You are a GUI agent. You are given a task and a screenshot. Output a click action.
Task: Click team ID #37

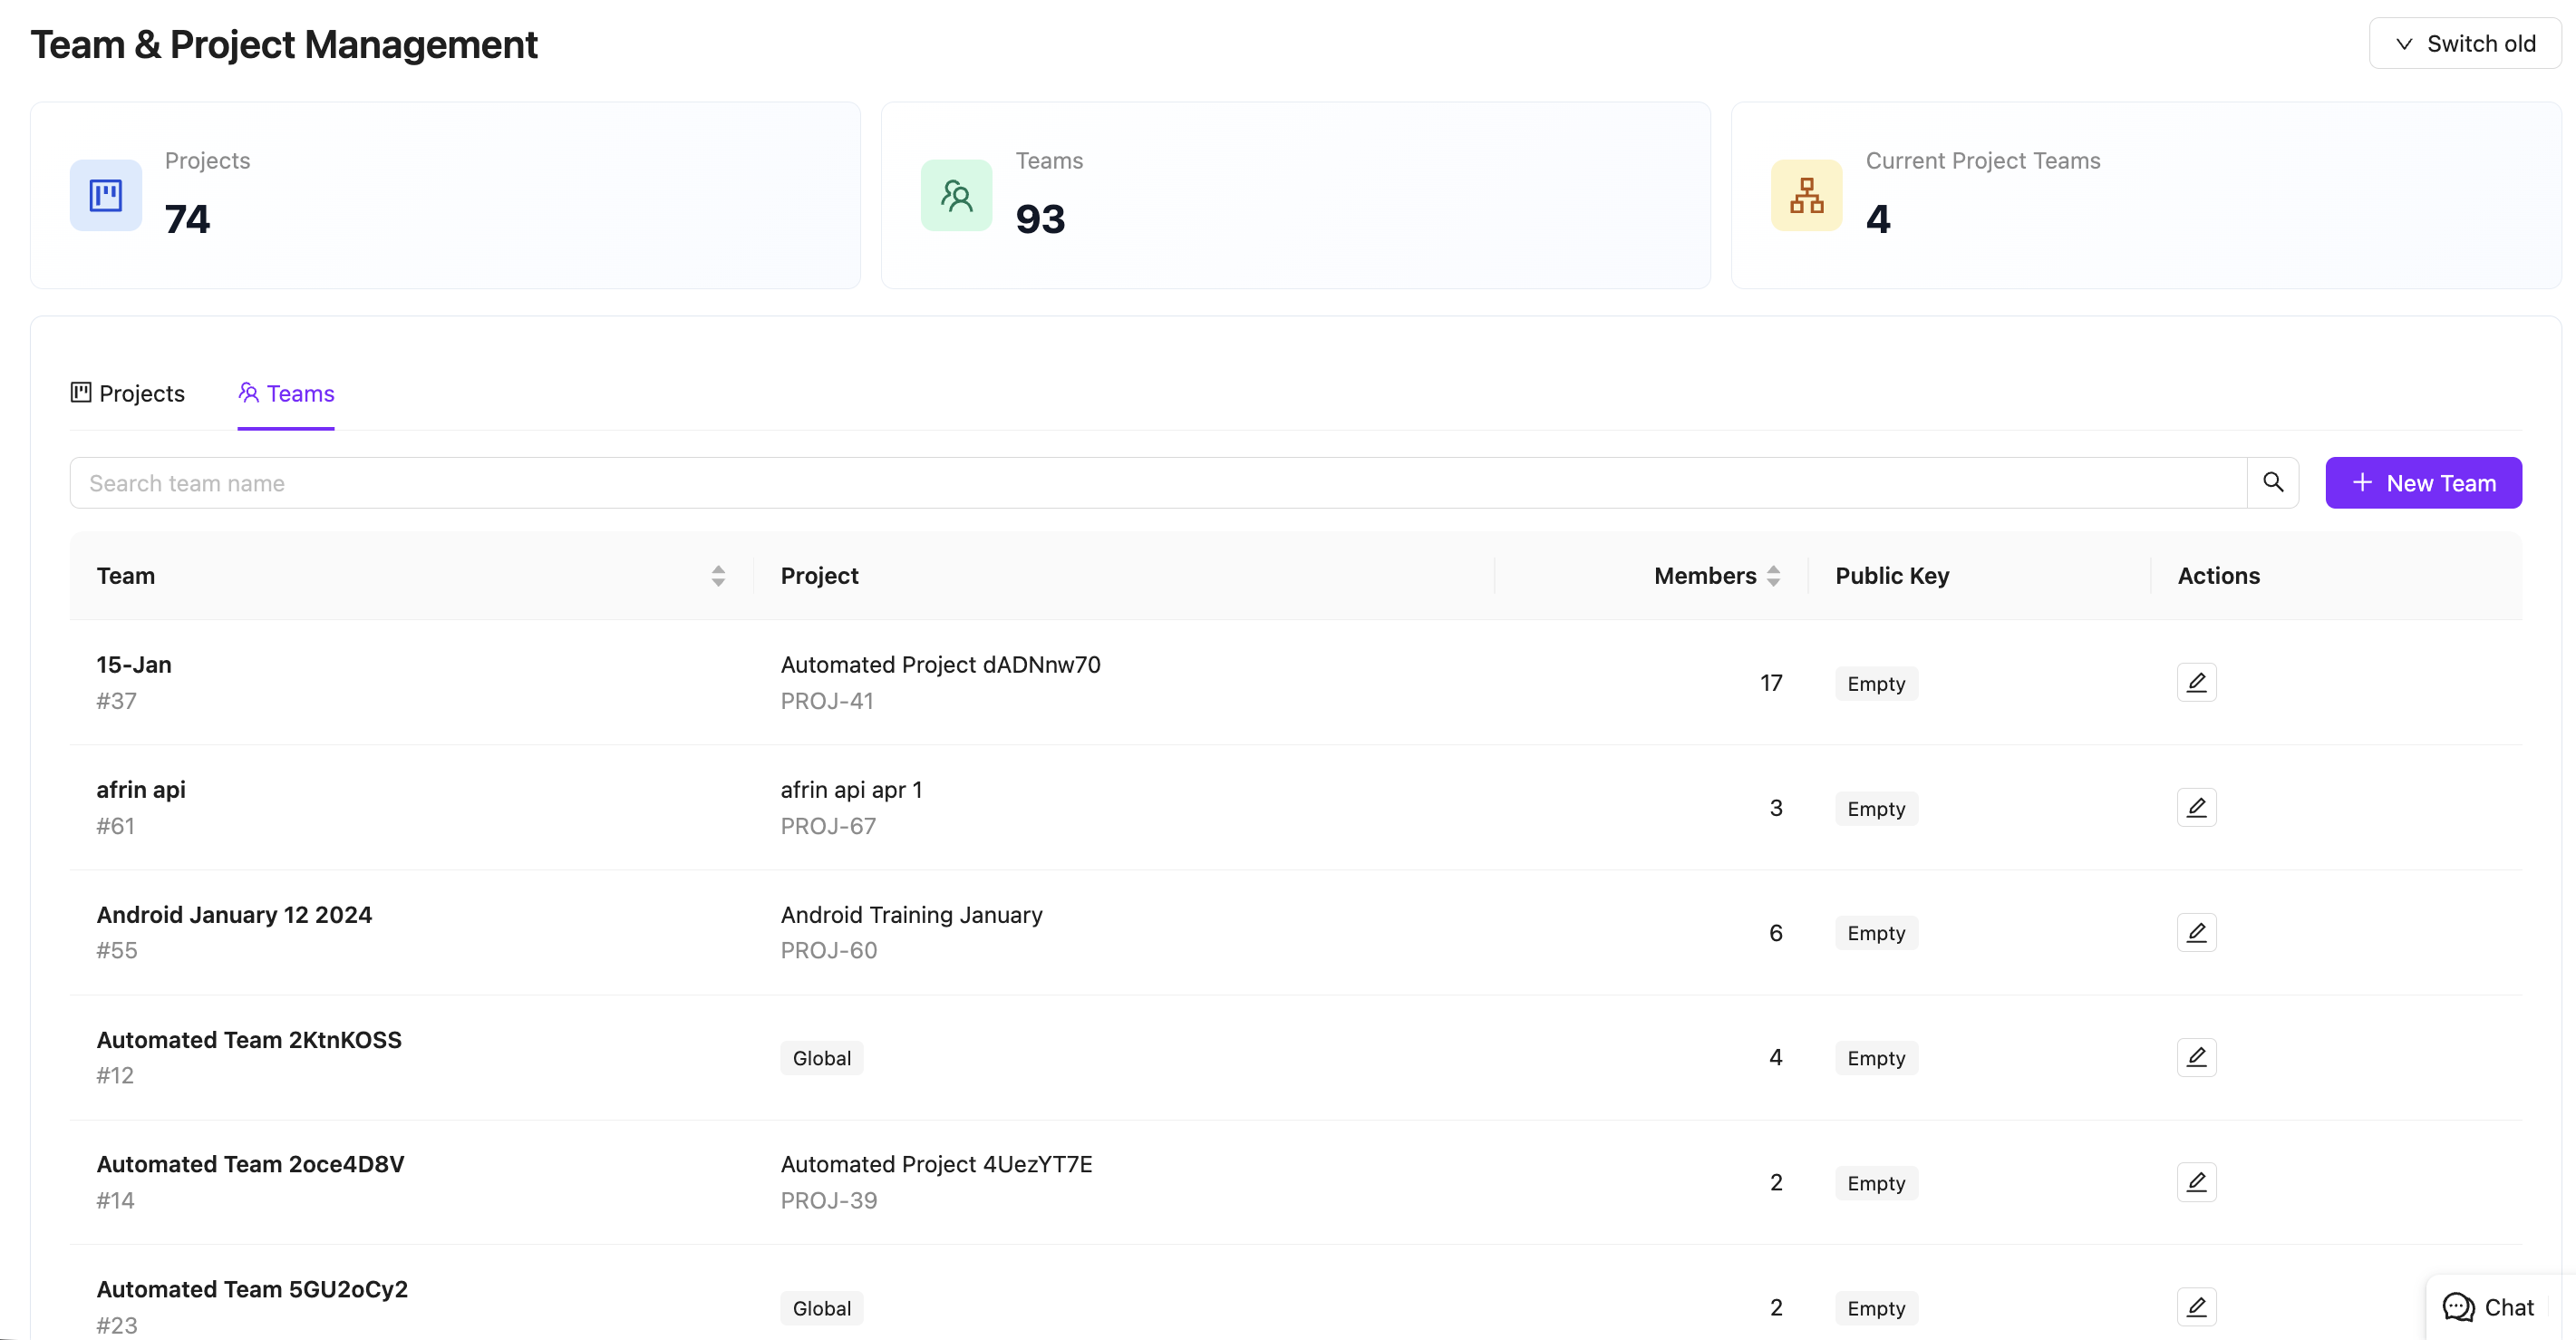click(x=117, y=701)
